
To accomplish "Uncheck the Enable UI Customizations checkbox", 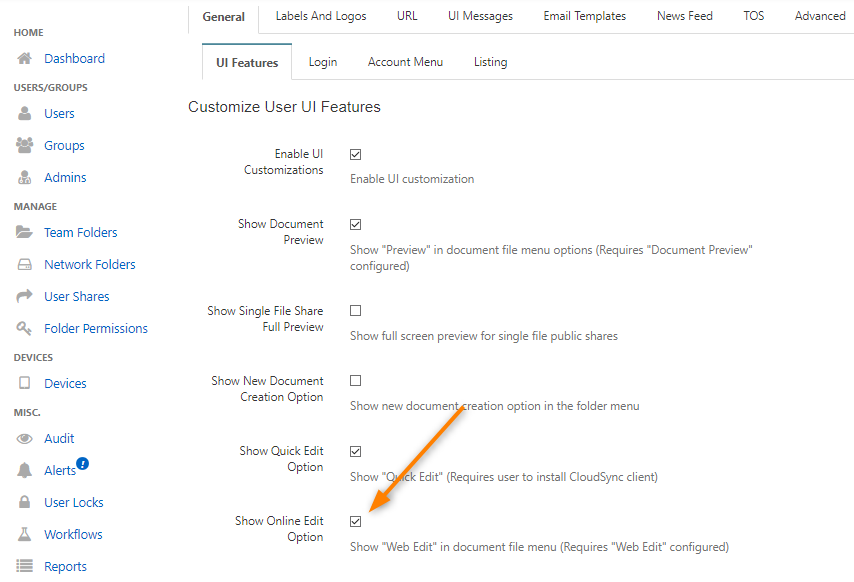I will 355,155.
